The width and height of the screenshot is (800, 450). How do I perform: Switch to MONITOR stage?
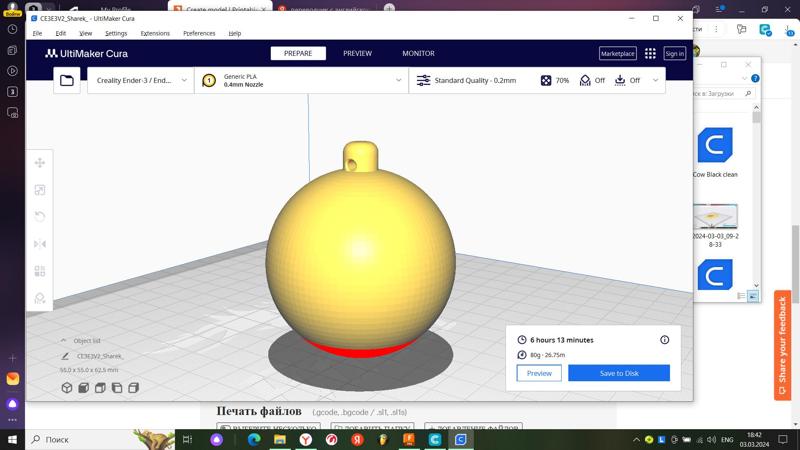click(x=418, y=53)
